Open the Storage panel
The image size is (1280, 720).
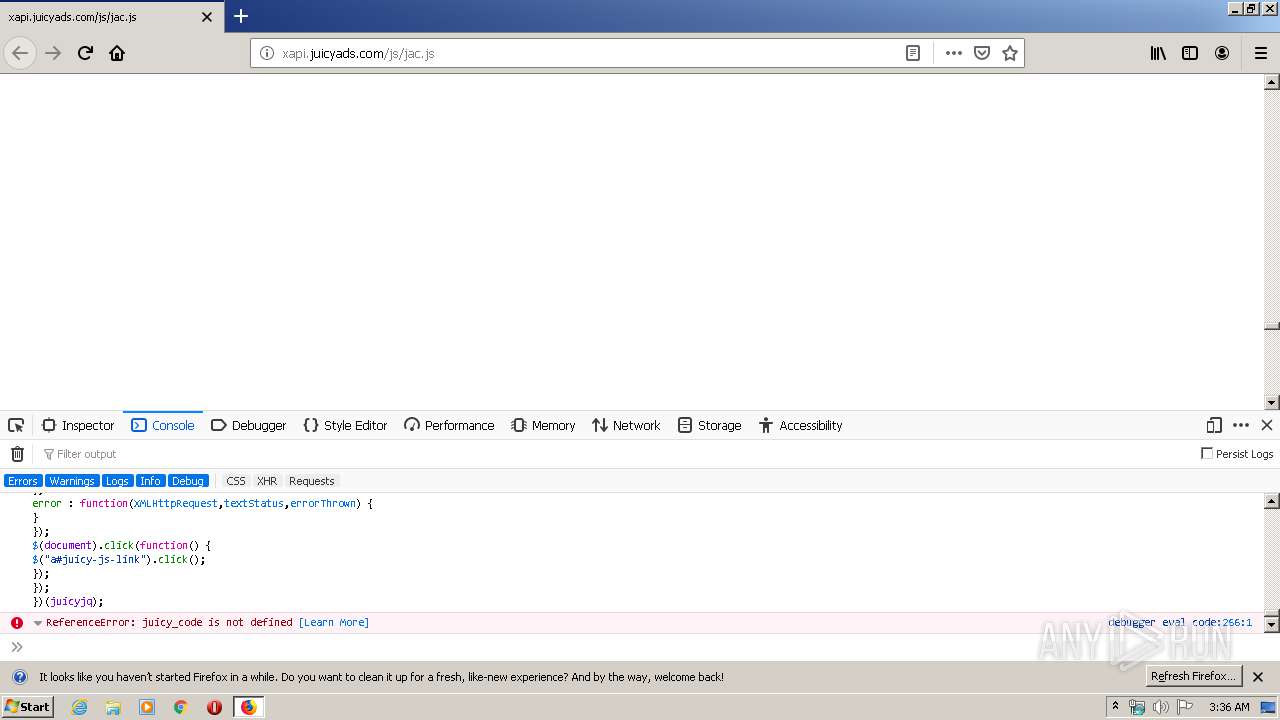coord(709,425)
